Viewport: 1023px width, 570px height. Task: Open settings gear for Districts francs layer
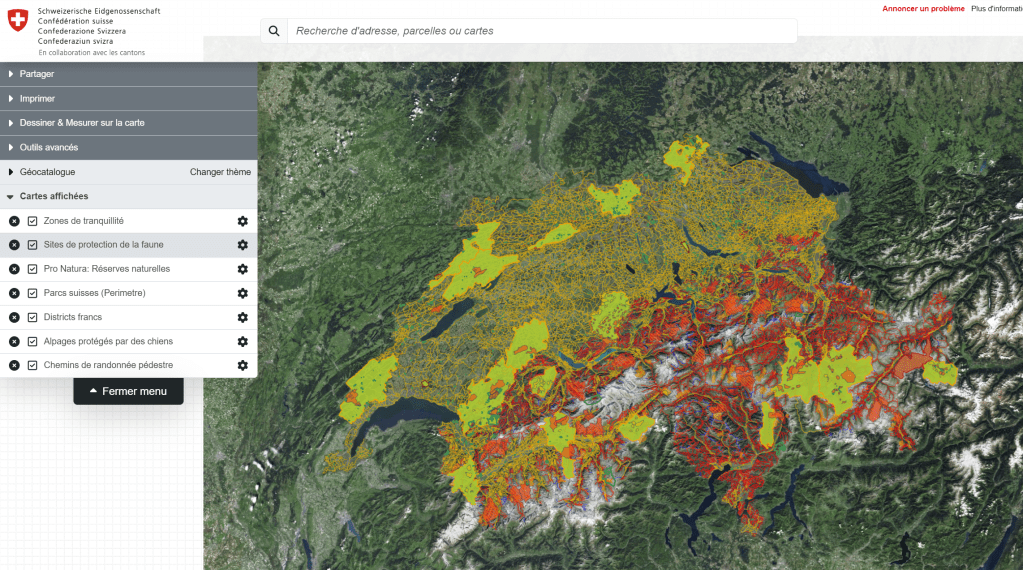point(242,318)
